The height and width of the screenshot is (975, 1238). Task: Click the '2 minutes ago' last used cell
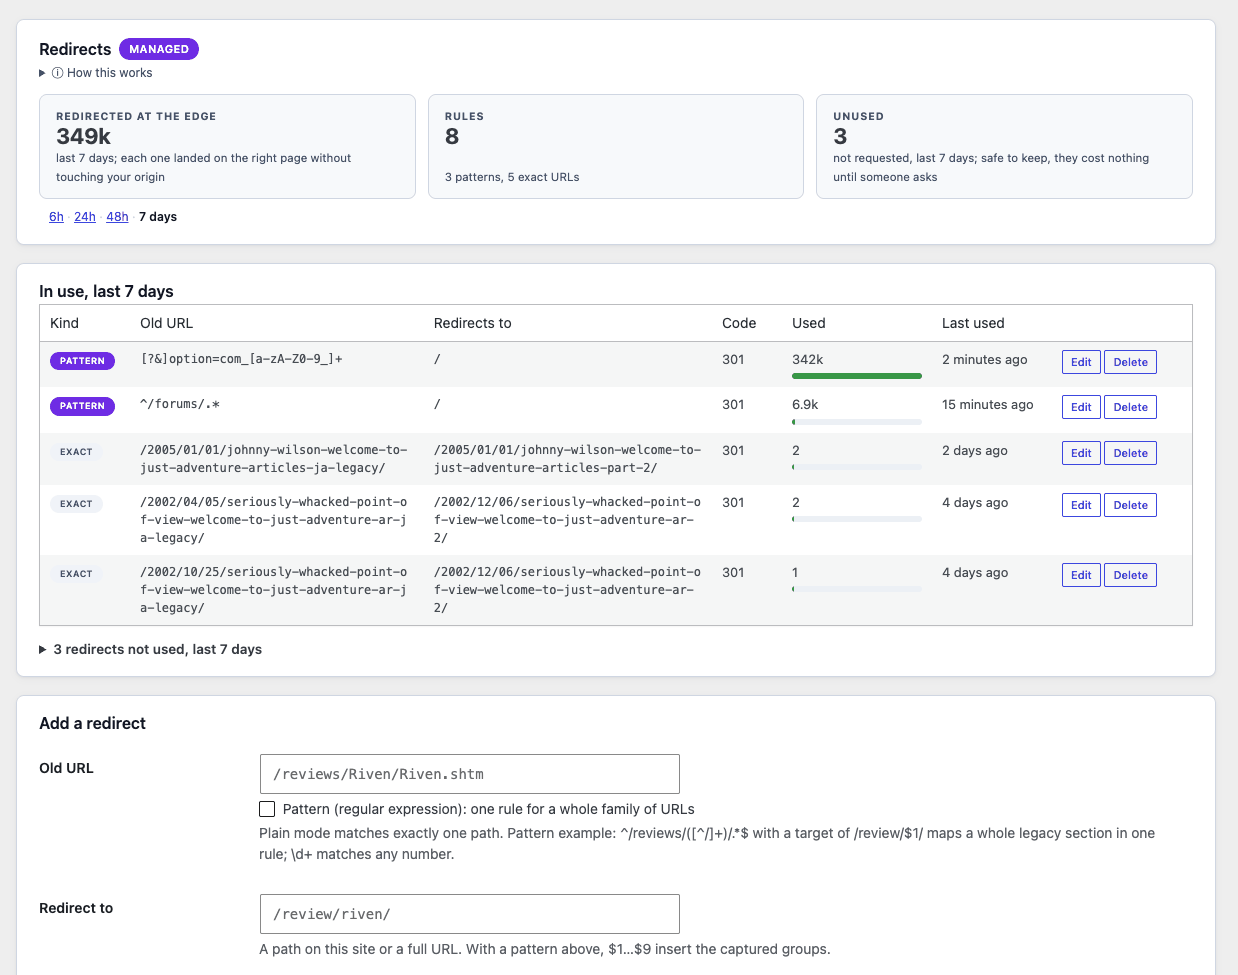(x=984, y=360)
